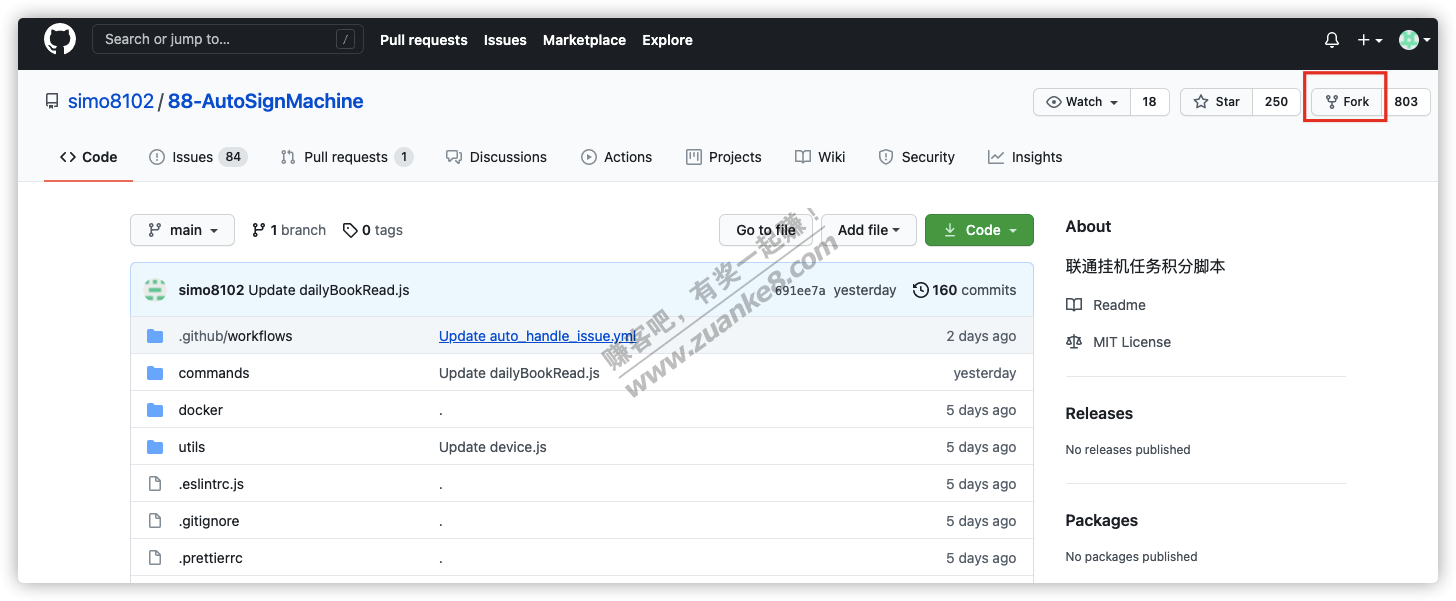Image resolution: width=1456 pixels, height=601 pixels.
Task: Click the GitHub home logo icon
Action: point(59,39)
